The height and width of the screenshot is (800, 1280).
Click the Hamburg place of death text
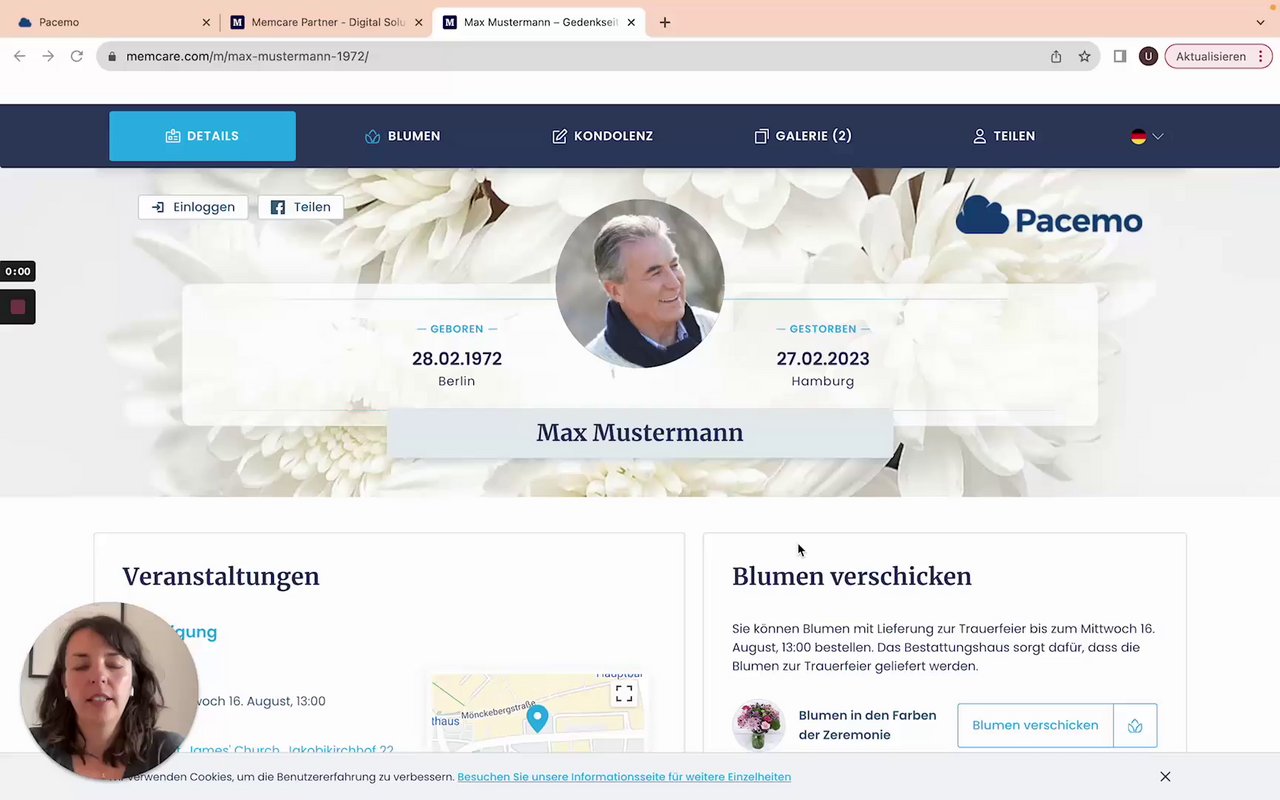[x=823, y=381]
